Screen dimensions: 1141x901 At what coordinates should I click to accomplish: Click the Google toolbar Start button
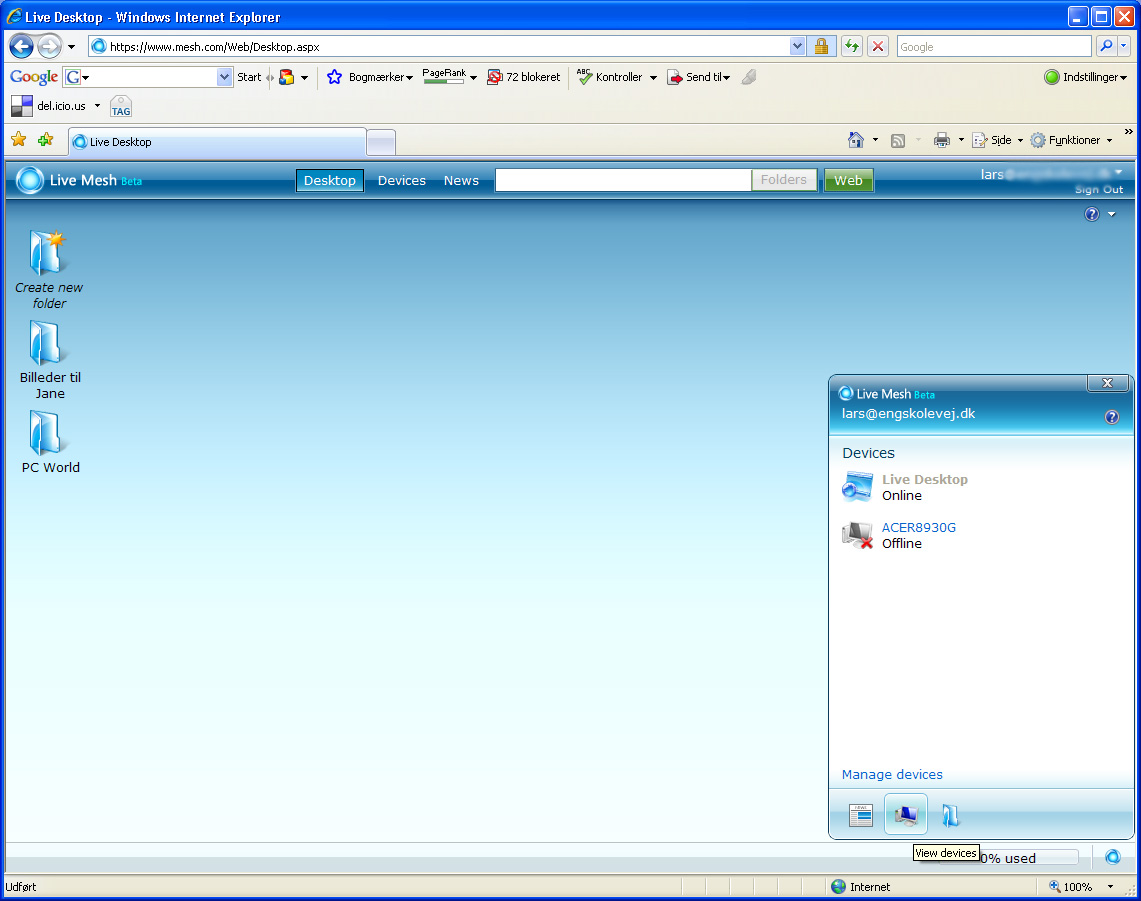pyautogui.click(x=249, y=76)
